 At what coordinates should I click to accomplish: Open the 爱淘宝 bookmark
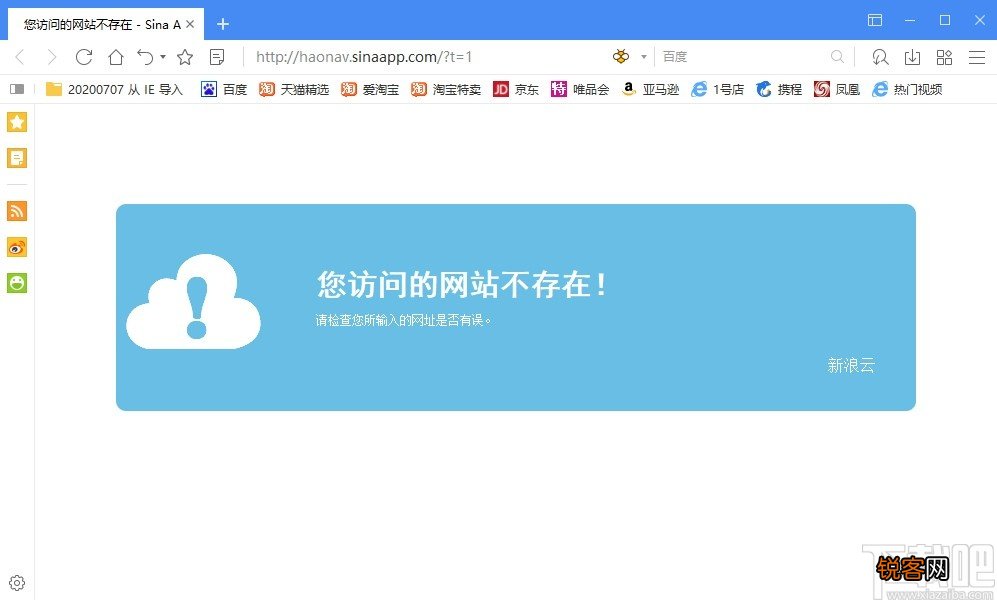370,90
